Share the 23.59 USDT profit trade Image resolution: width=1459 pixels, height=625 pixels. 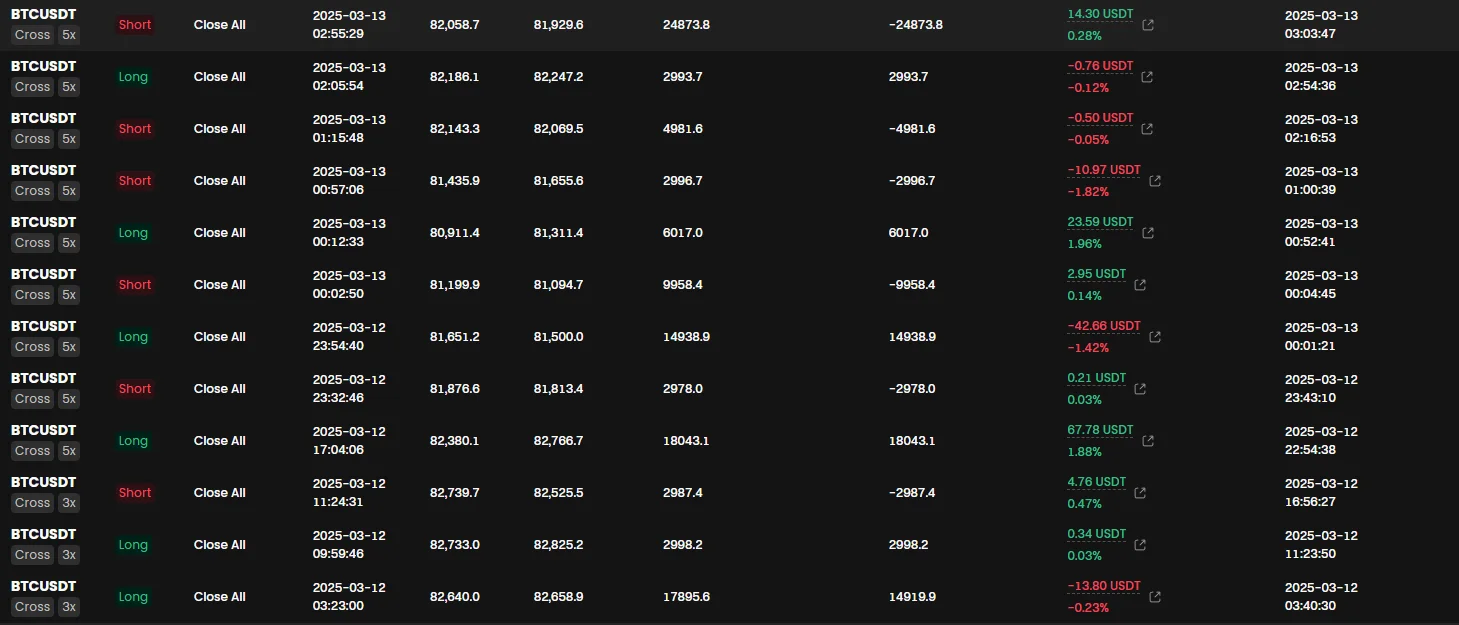[x=1148, y=233]
